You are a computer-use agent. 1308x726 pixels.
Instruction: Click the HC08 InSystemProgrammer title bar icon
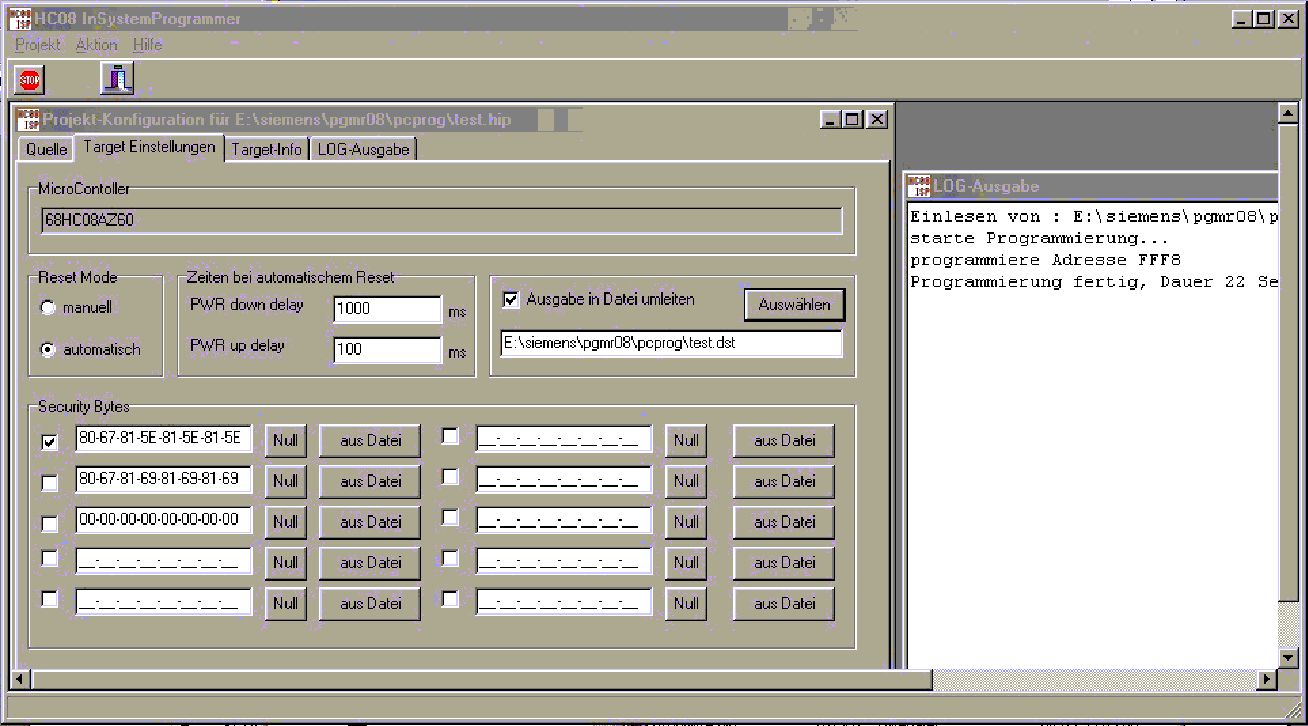pos(20,18)
